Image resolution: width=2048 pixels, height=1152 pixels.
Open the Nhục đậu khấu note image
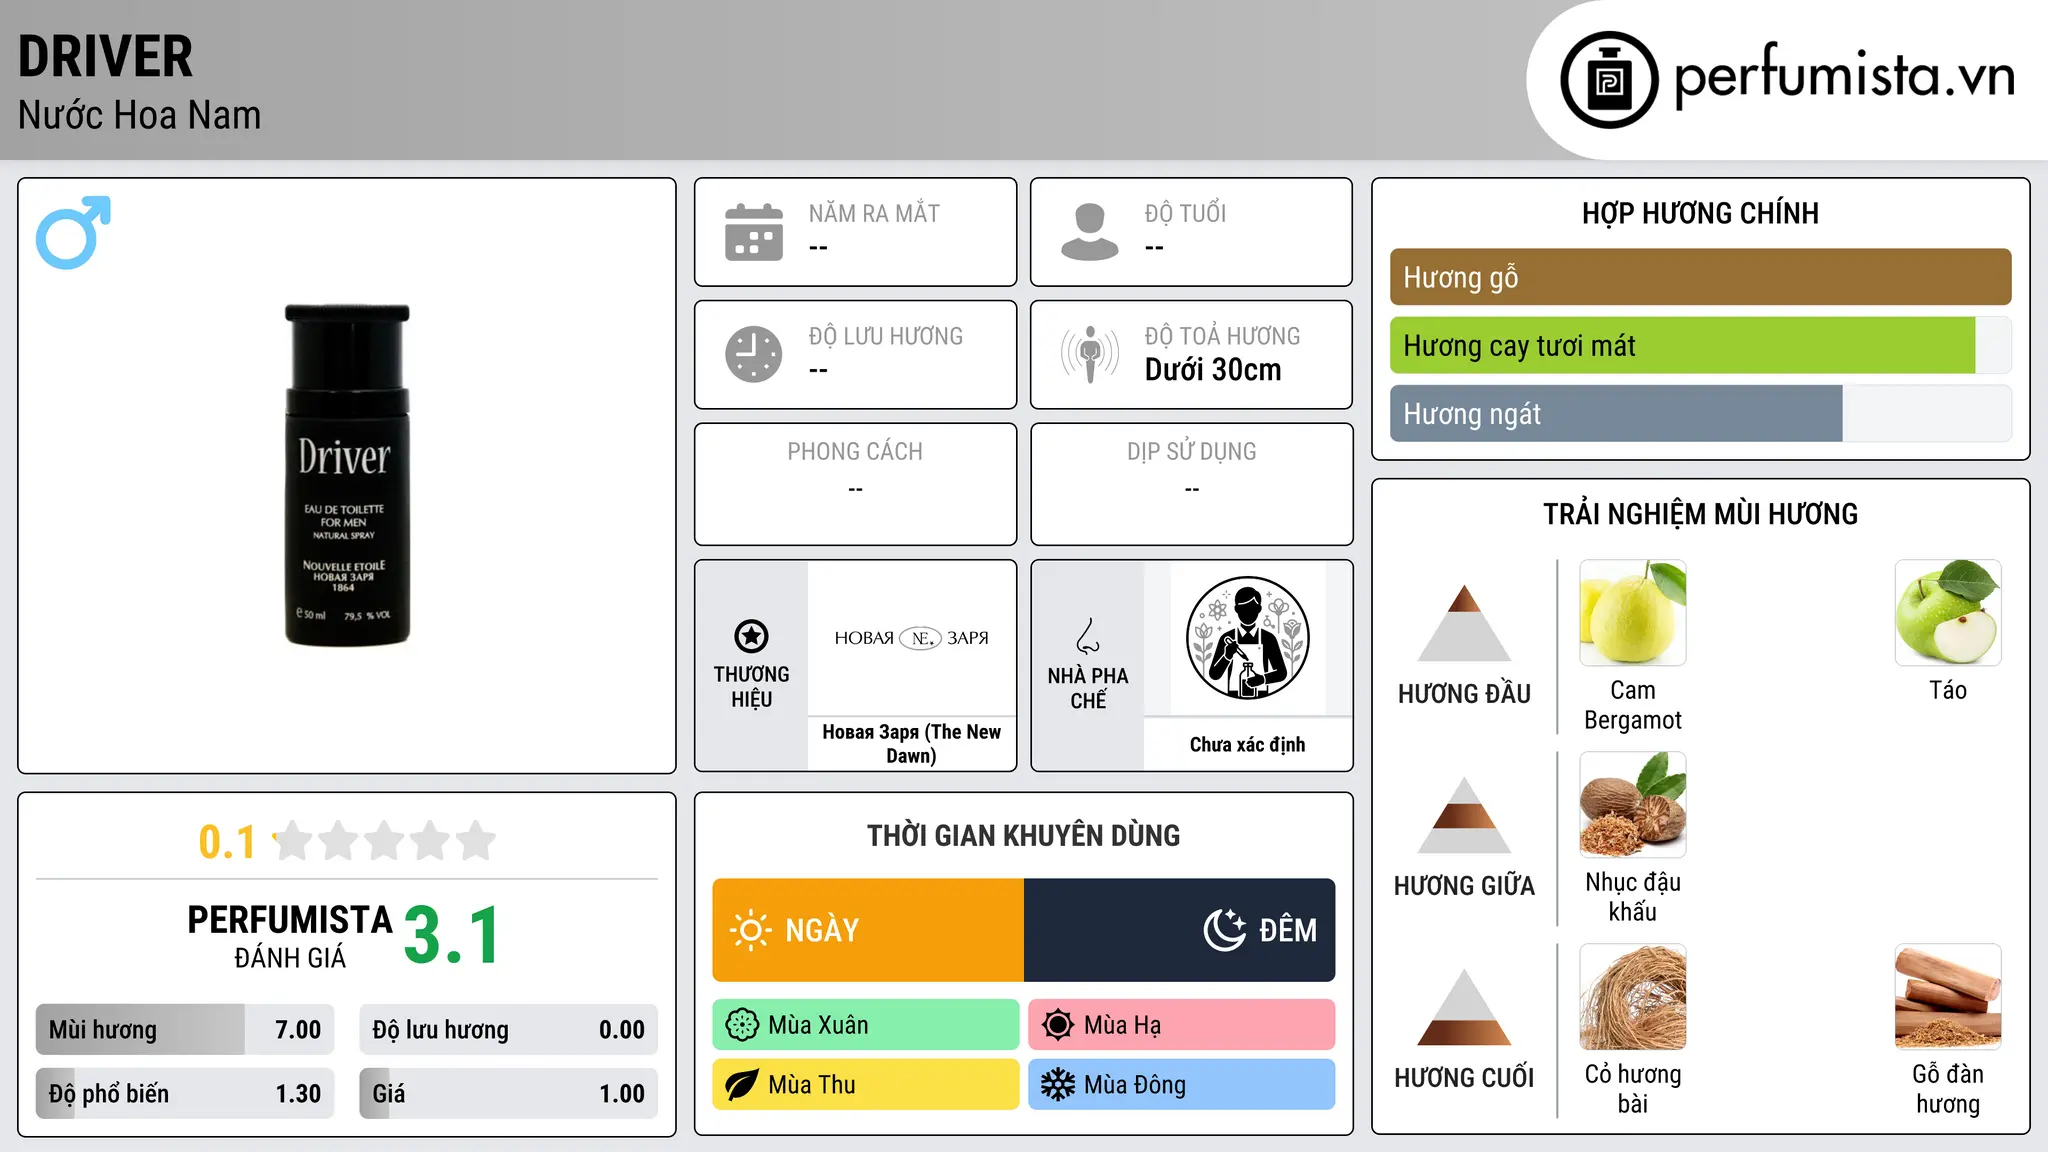[1633, 805]
